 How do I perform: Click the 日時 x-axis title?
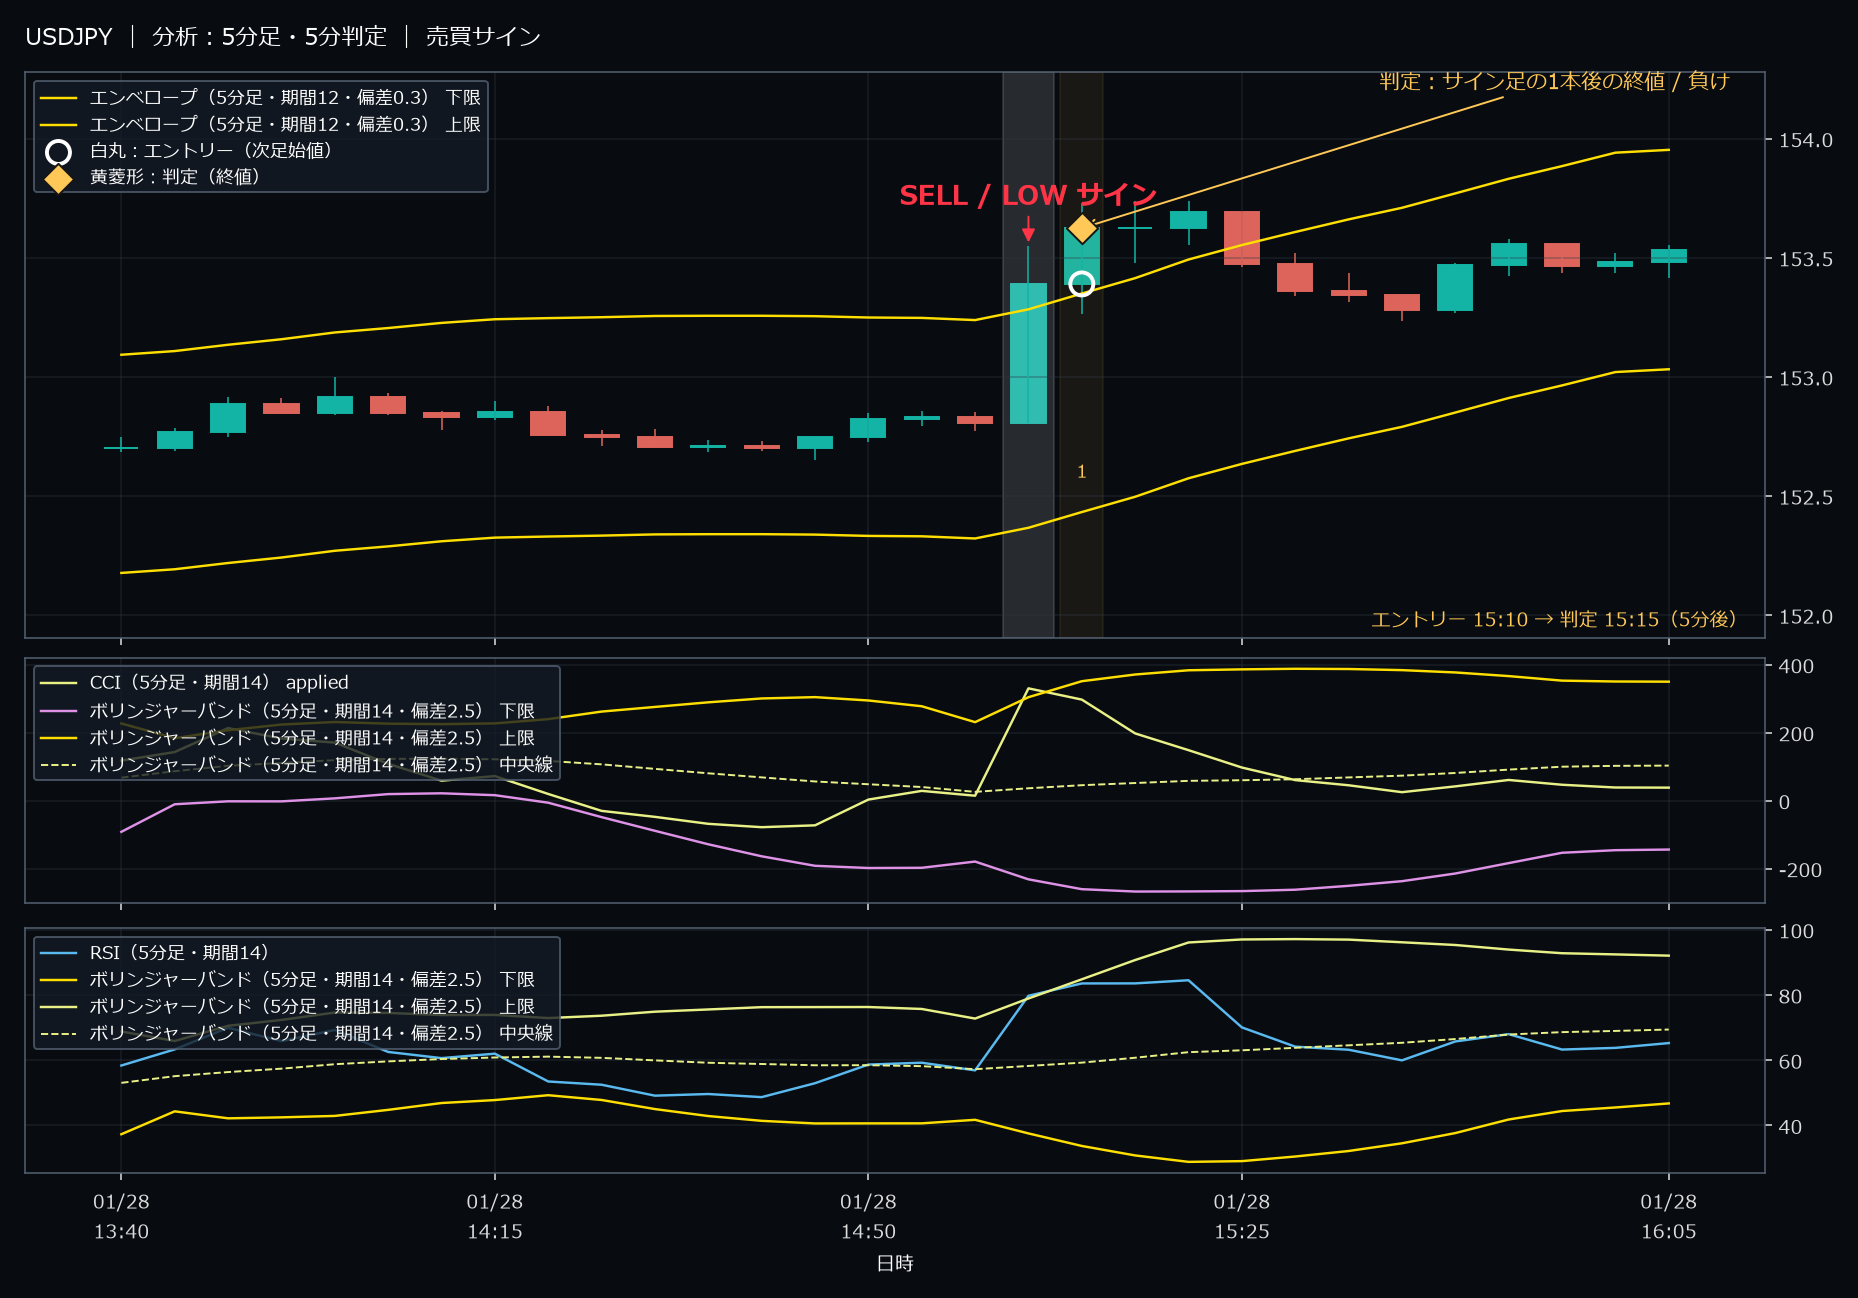pos(895,1263)
